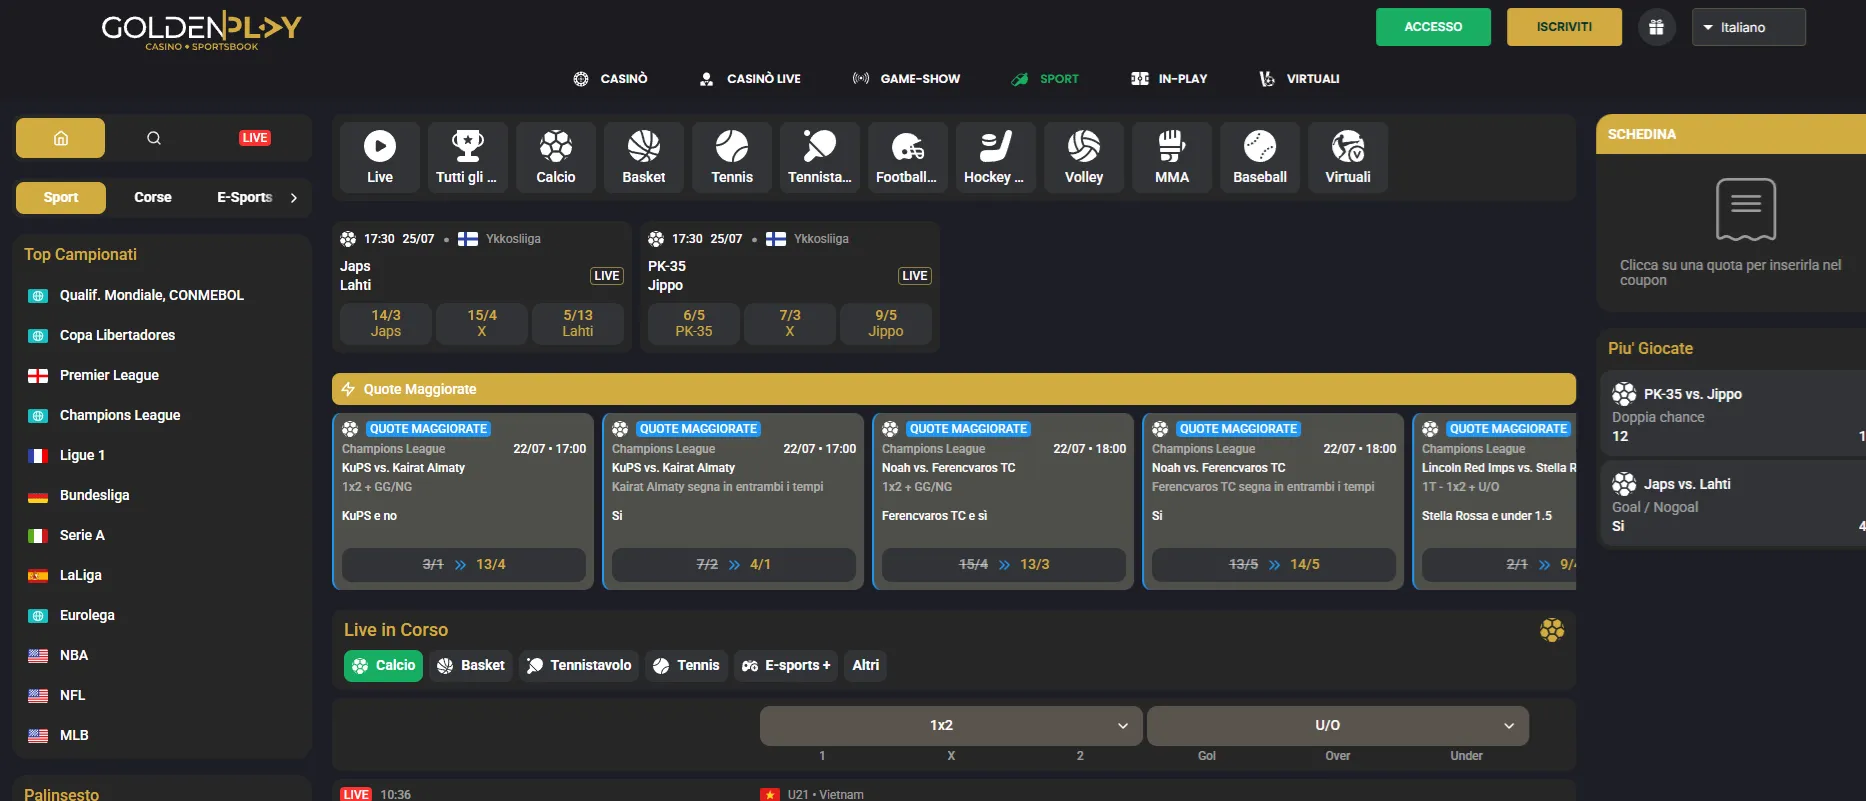Open the In-Play menu item
Viewport: 1866px width, 801px height.
(x=1169, y=79)
